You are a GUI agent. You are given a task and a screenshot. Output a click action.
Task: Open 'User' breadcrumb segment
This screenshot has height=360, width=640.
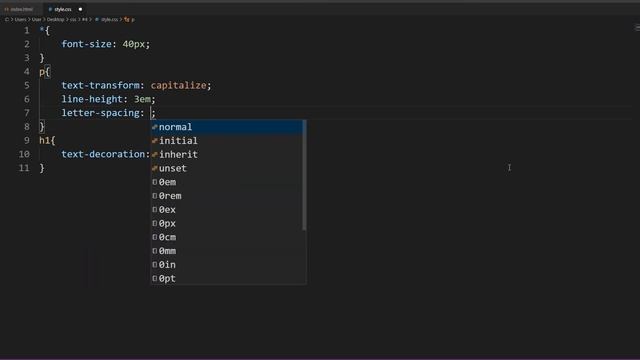pyautogui.click(x=37, y=19)
